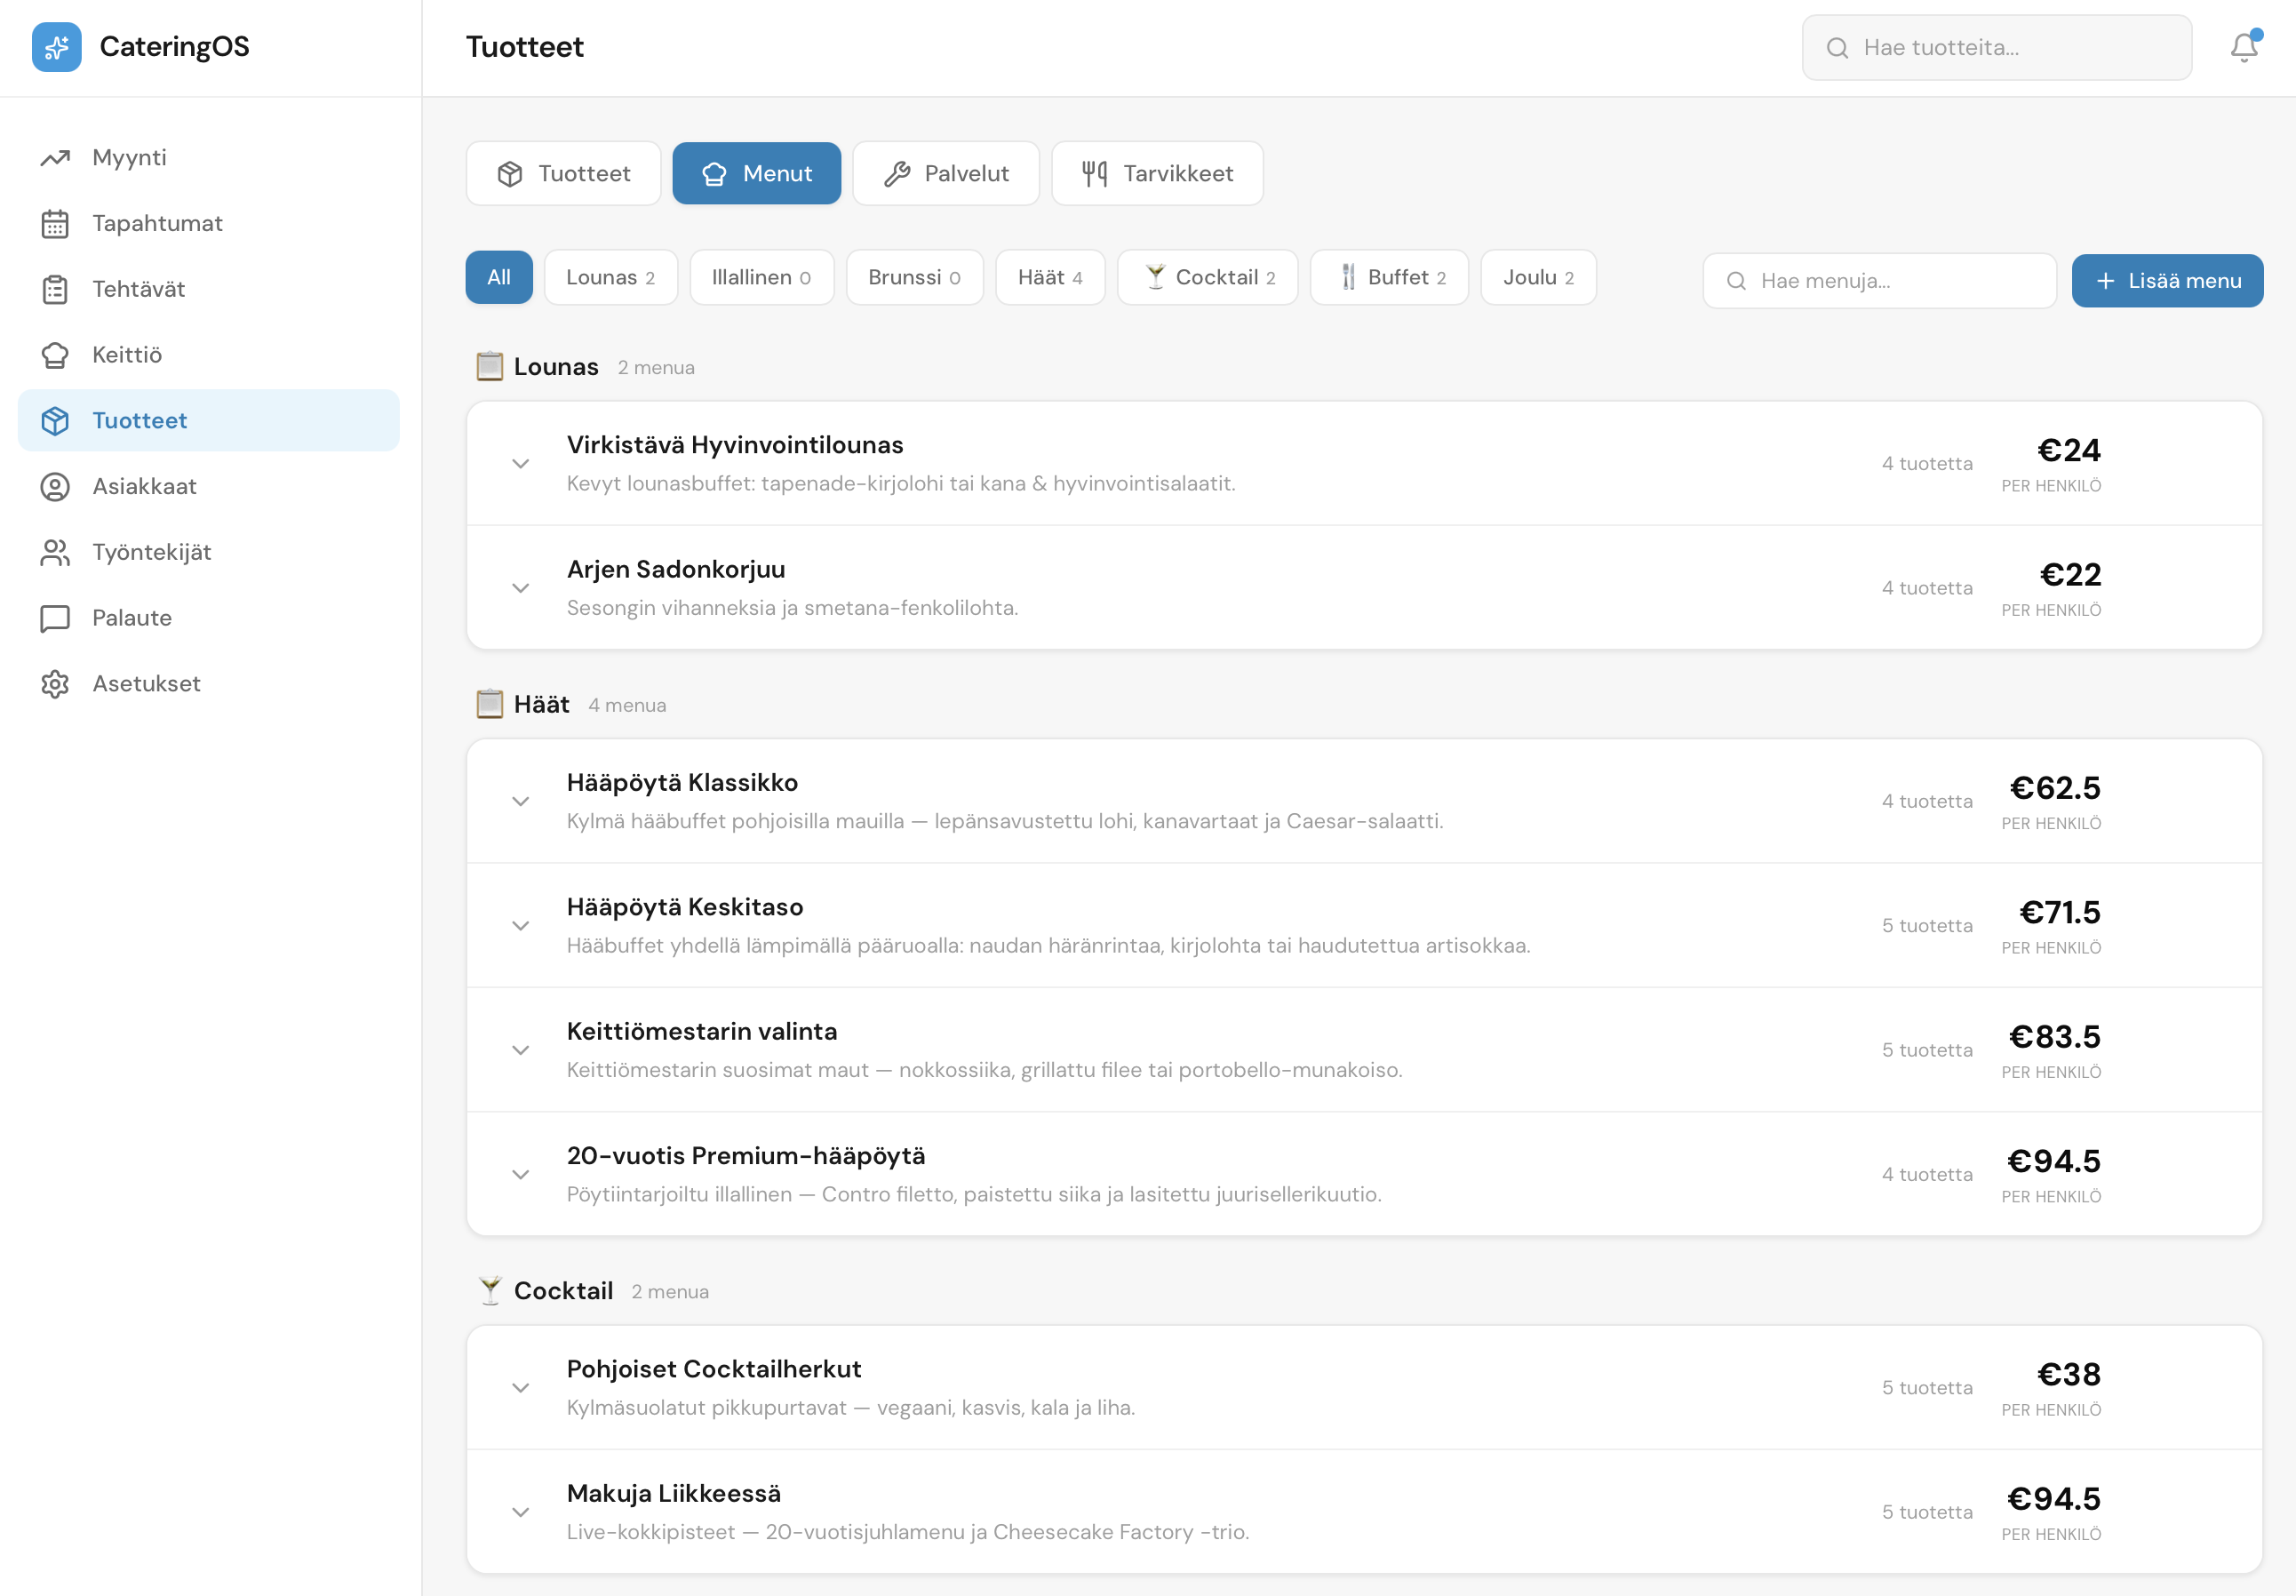Expand Keittiömestarin valinta row chevron
2296x1596 pixels.
520,1050
